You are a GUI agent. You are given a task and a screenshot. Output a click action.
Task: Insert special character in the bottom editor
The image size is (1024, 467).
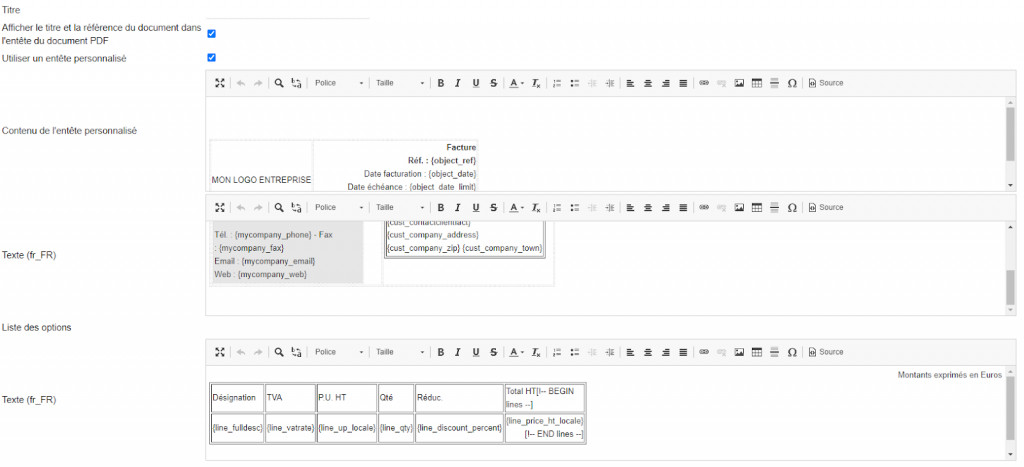coord(792,352)
